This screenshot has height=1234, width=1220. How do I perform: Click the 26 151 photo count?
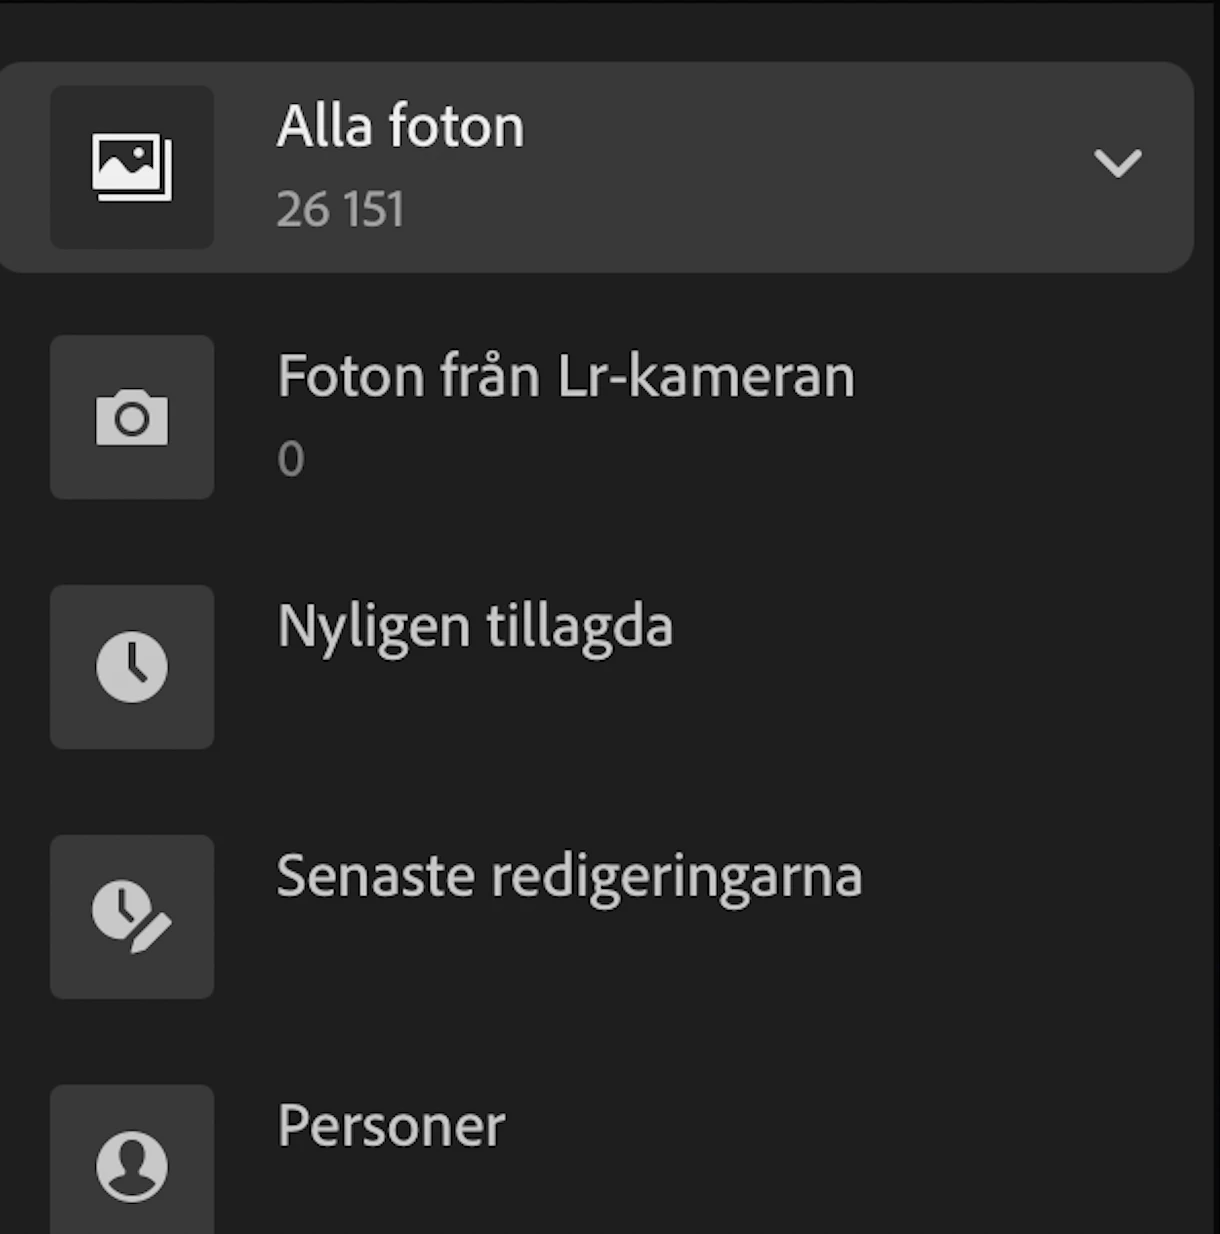(x=340, y=210)
